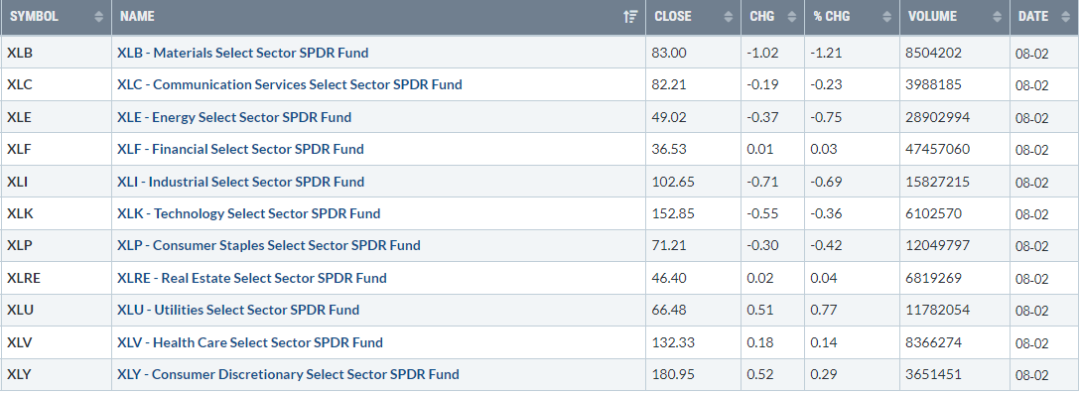This screenshot has width=1080, height=393.
Task: Click the sort arrows beside CLOSE header
Action: 729,17
